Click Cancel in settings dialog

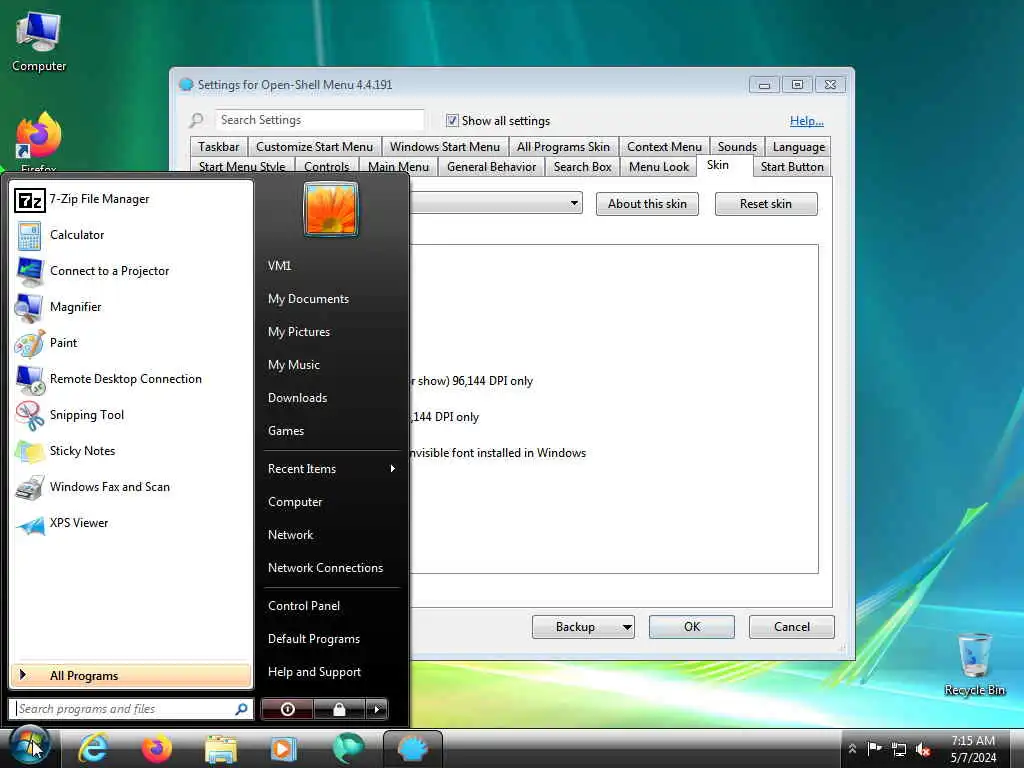792,627
